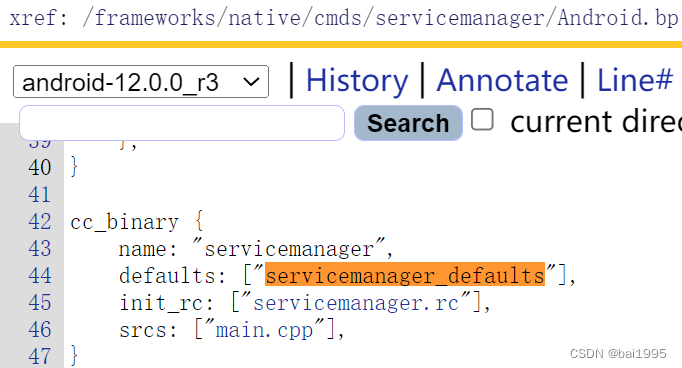
Task: Click the Search button
Action: click(x=408, y=123)
